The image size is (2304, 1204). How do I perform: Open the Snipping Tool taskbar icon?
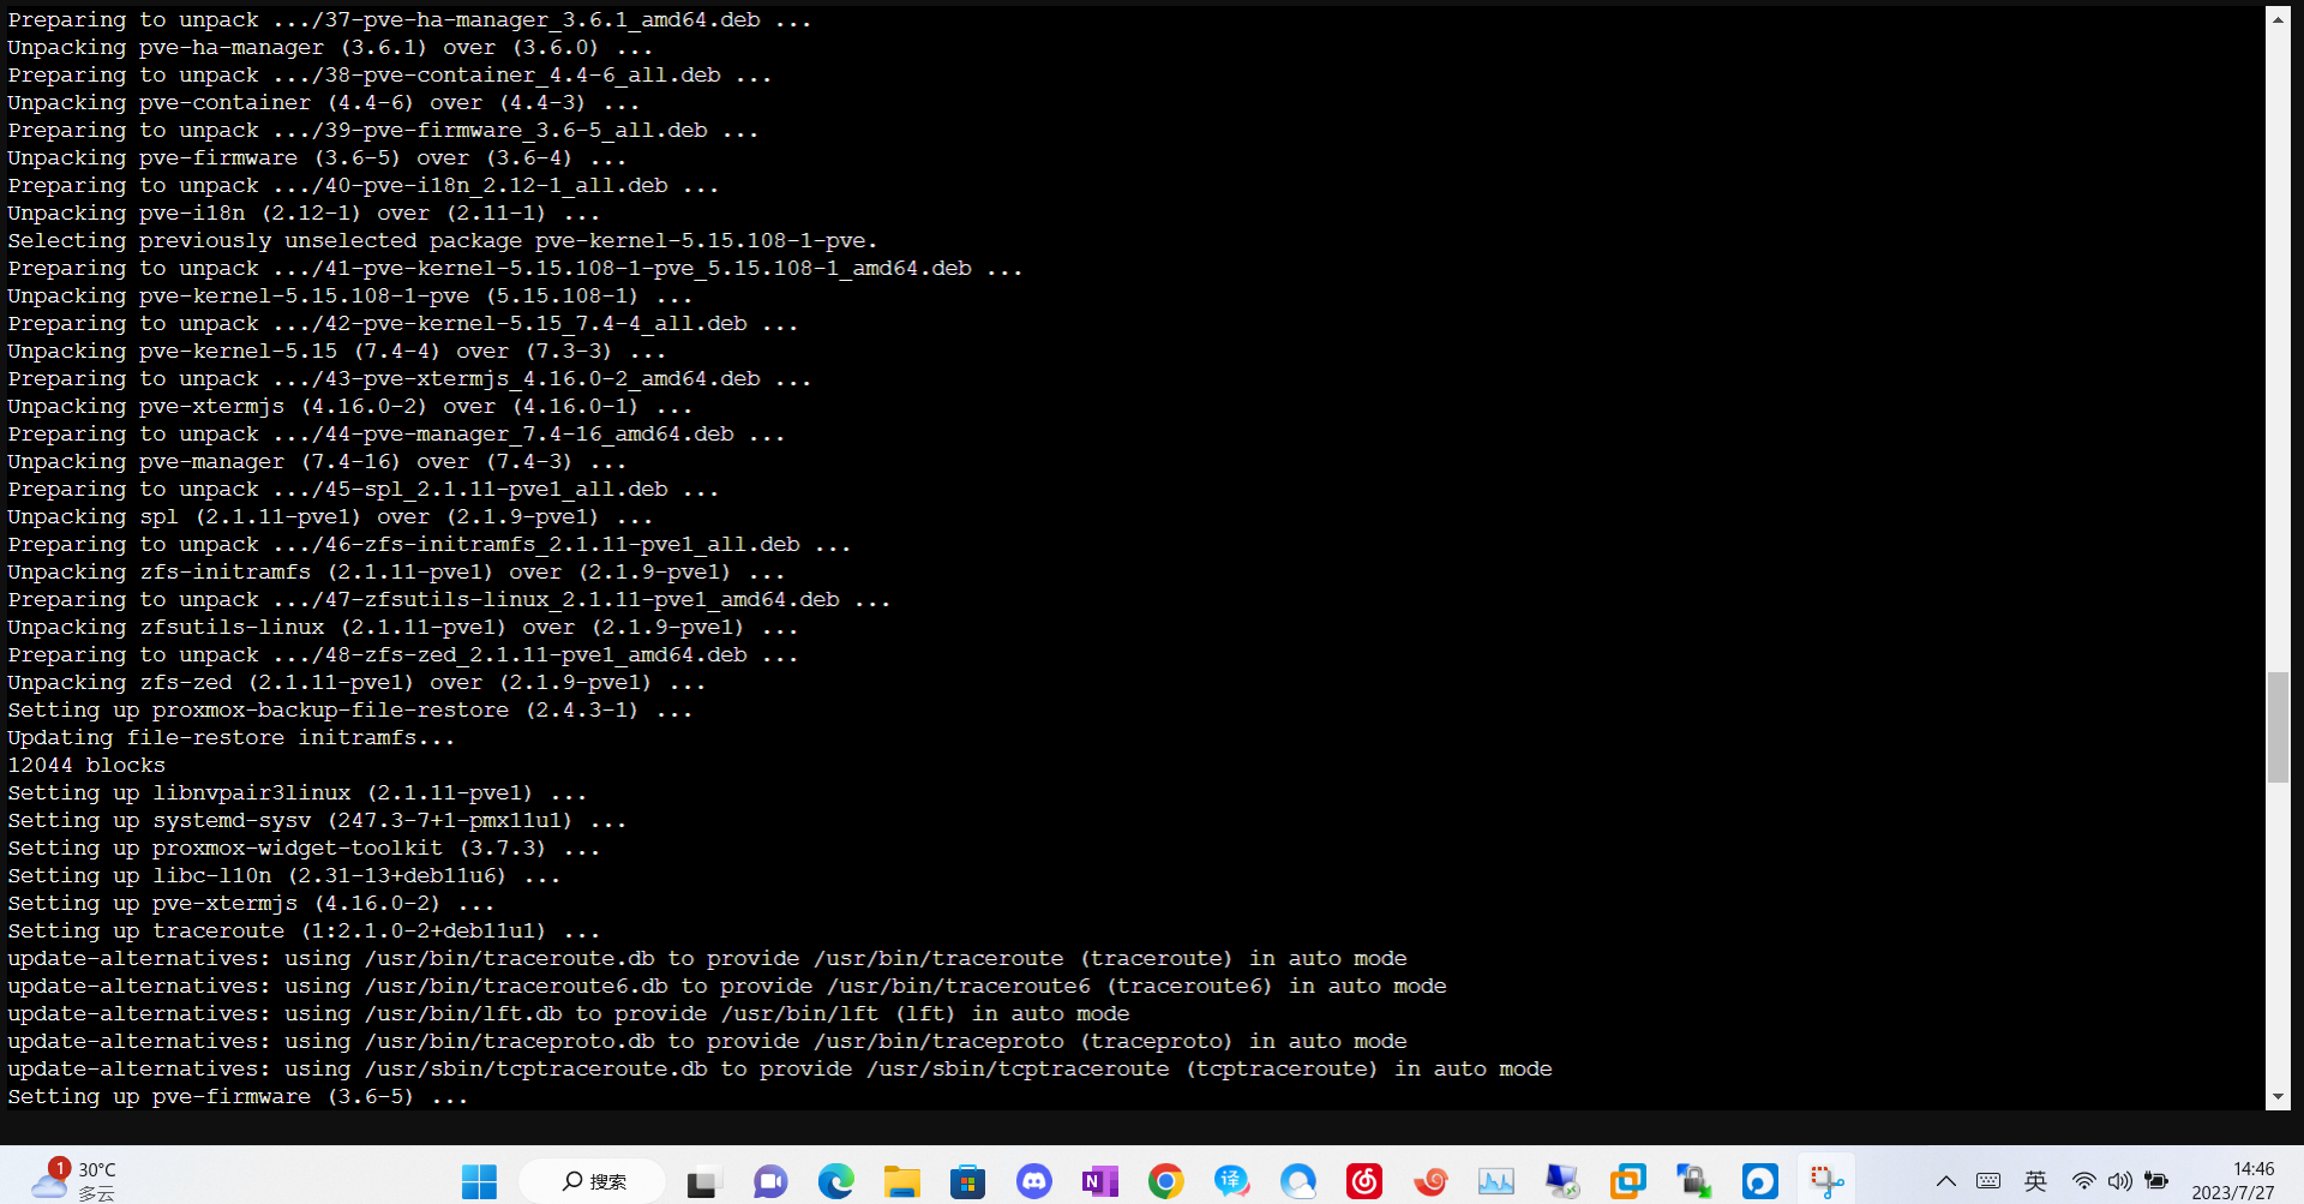[x=1826, y=1181]
